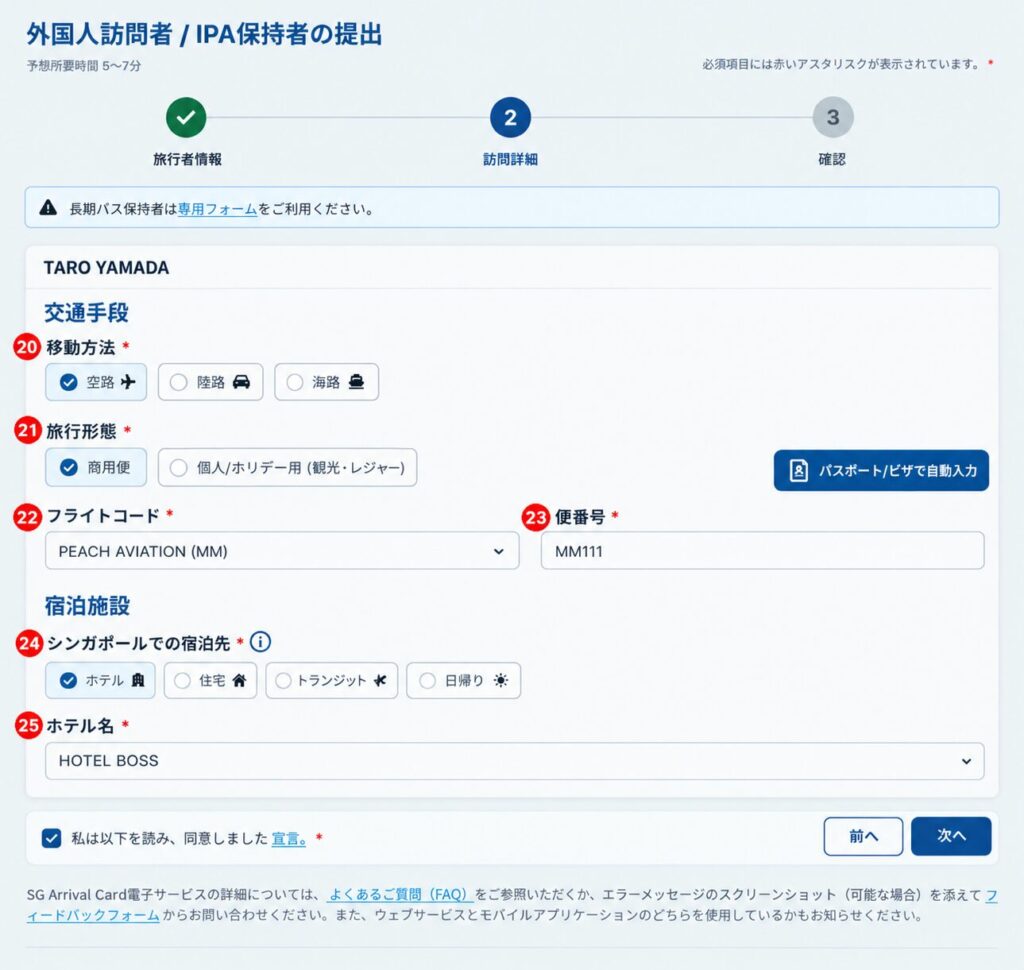Select 日帰り day trip option
This screenshot has width=1024, height=970.
(464, 681)
